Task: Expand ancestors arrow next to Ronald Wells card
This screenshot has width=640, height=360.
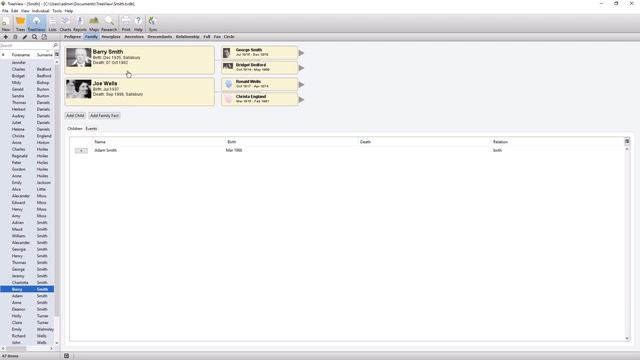Action: coord(301,84)
